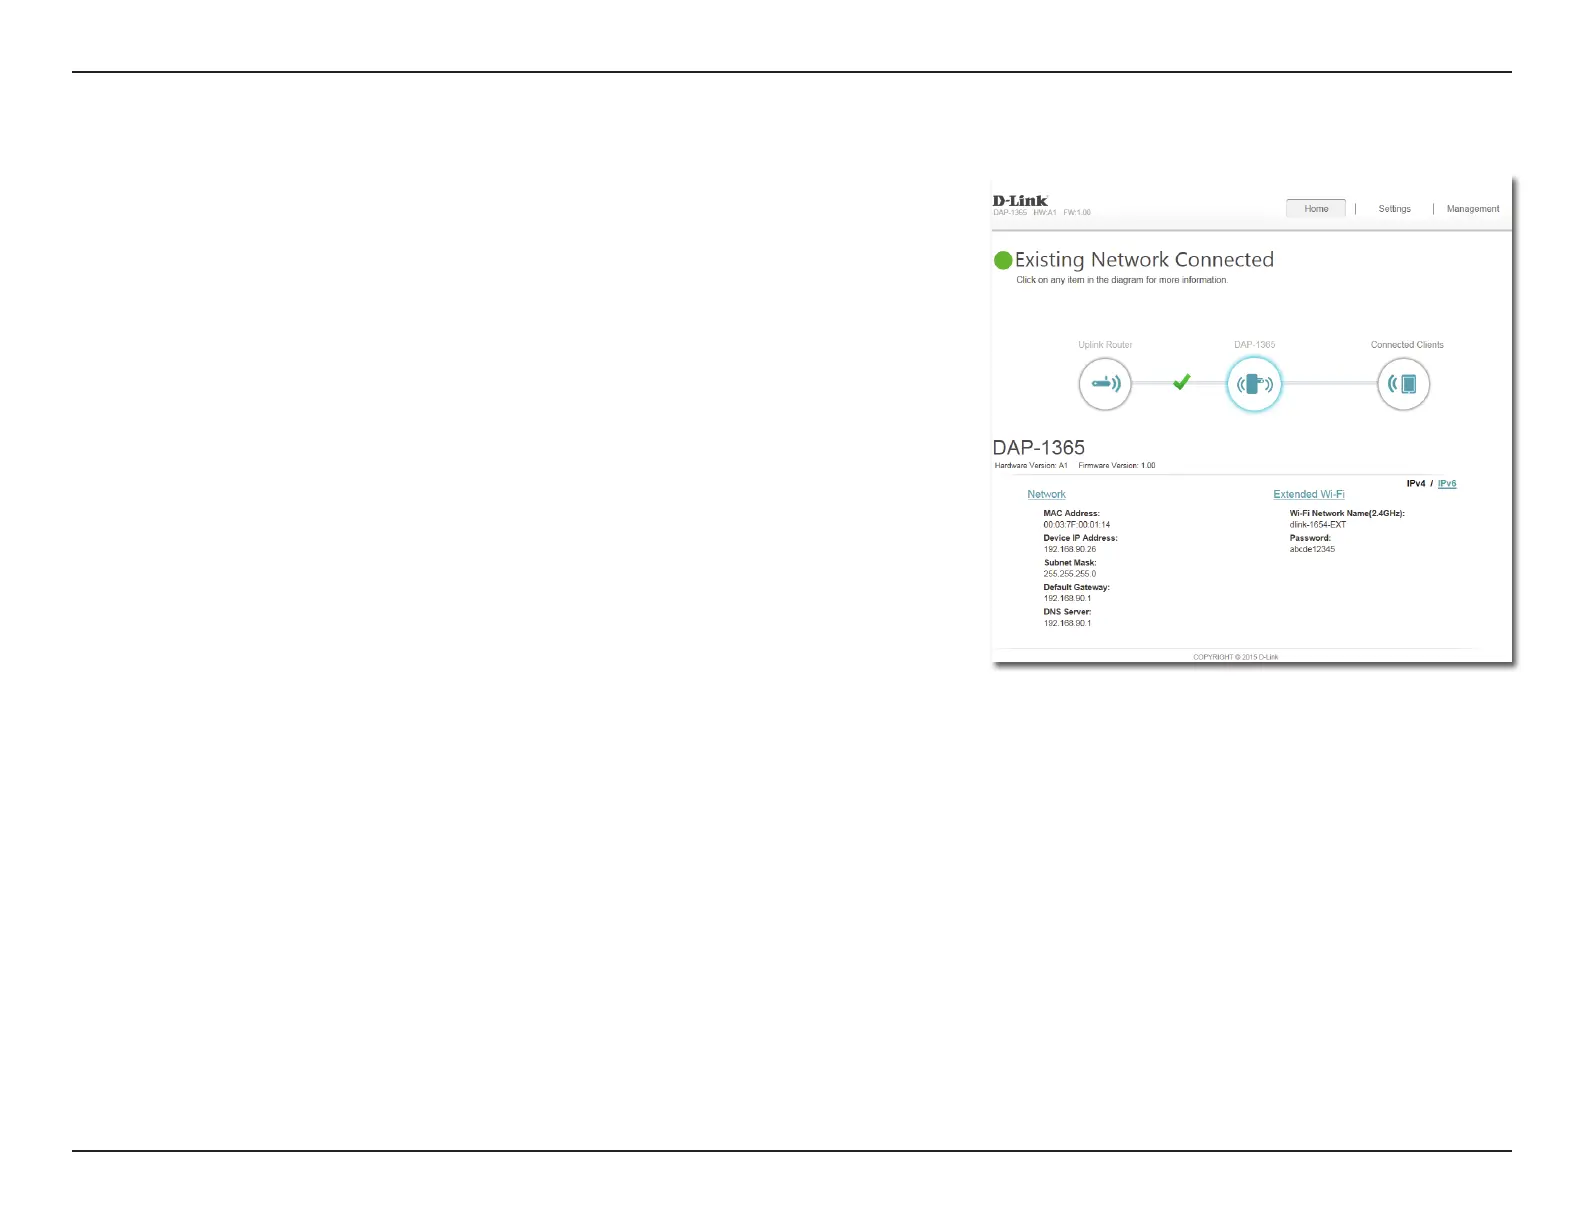1584x1224 pixels.
Task: Open the Management menu
Action: (1473, 209)
